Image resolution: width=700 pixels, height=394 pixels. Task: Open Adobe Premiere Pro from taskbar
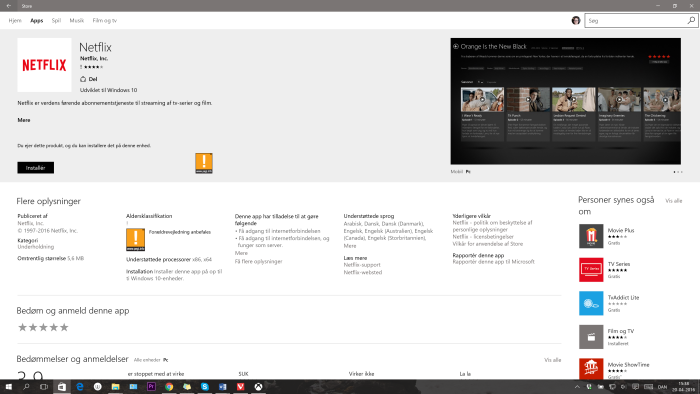(151, 386)
